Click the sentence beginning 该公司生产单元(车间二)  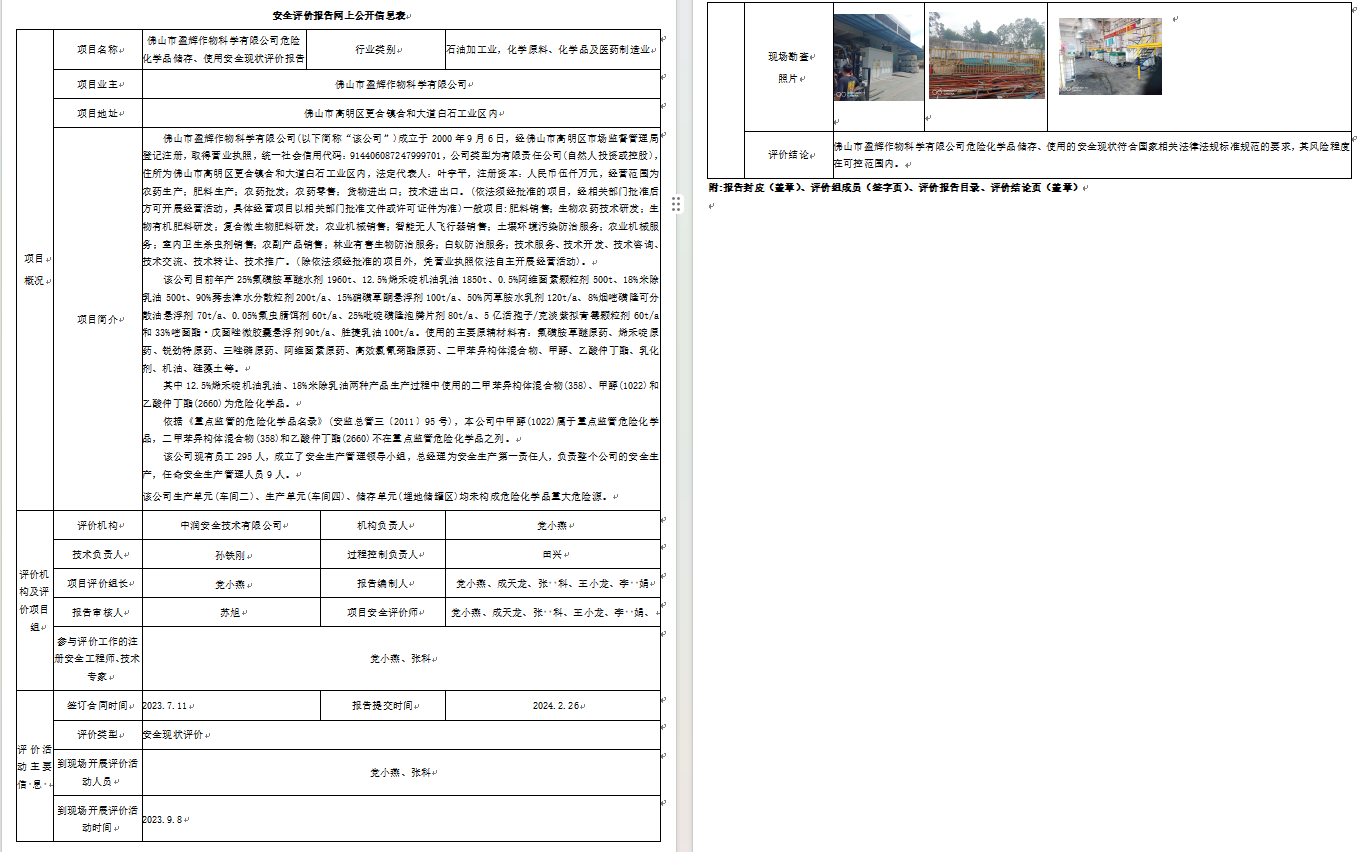tap(379, 496)
